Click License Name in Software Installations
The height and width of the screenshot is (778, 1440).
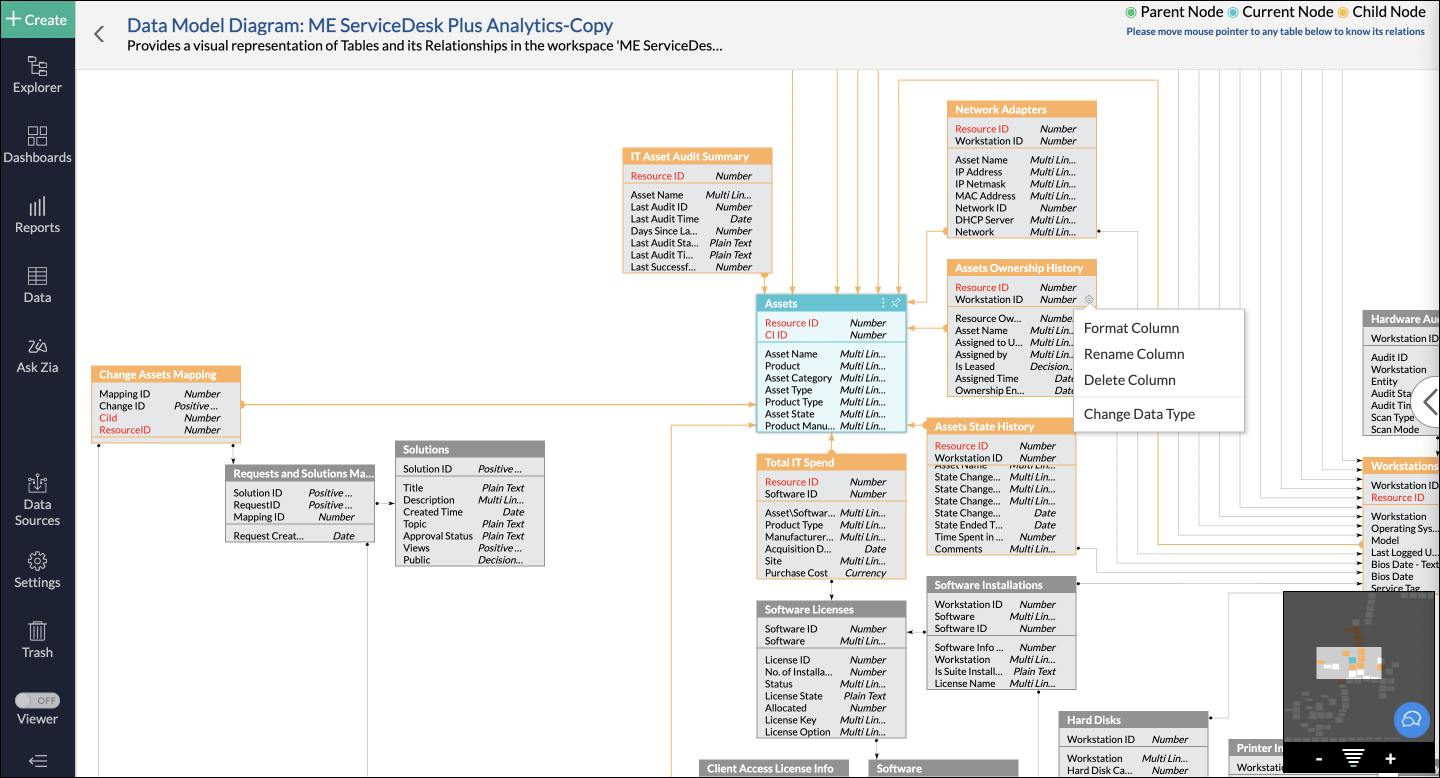(x=1001, y=684)
